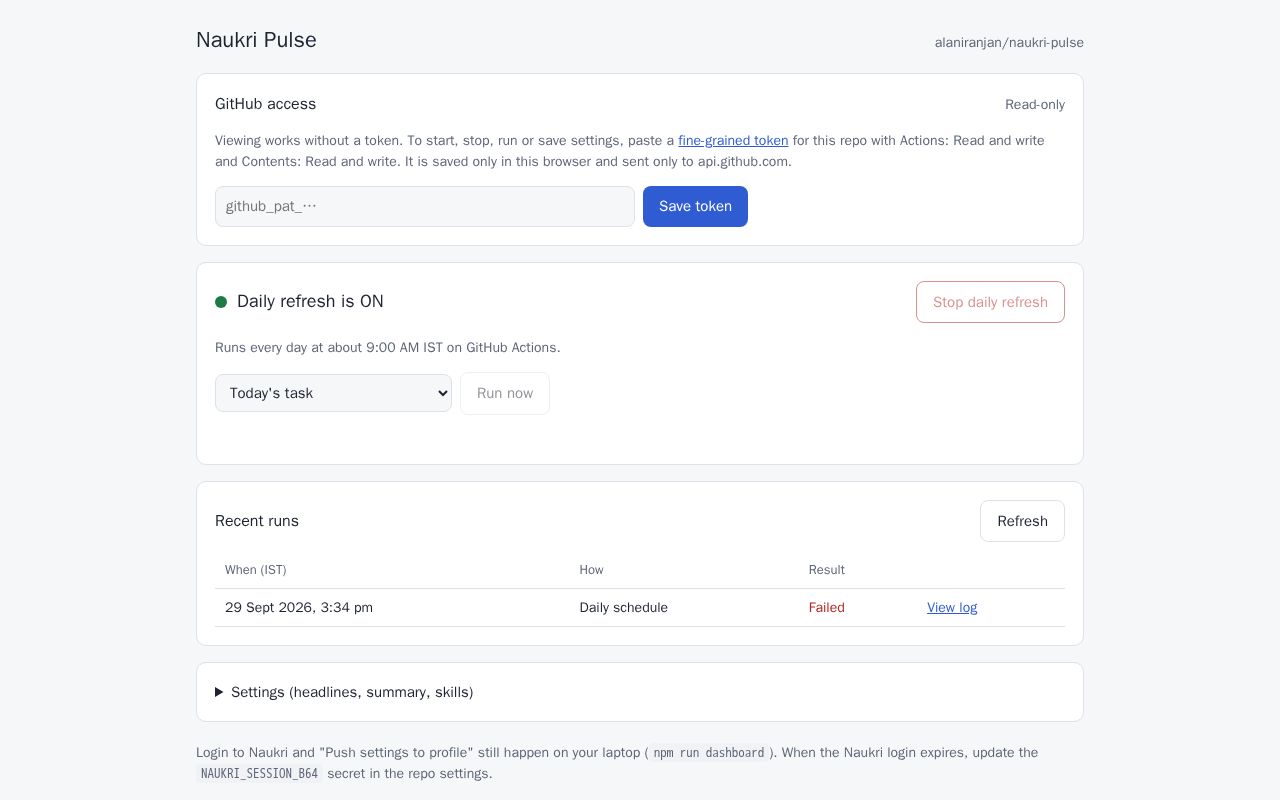Click the alaniranjan/naukri-pulse repo name

[1009, 42]
